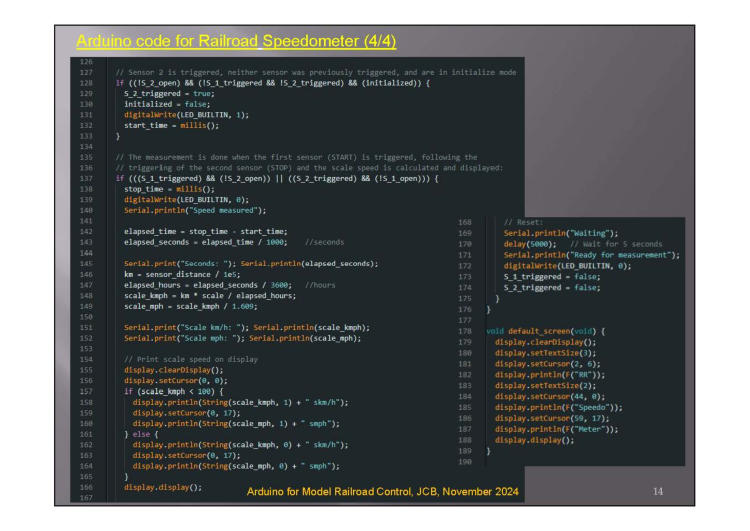Click the slide page number 14
Screen dimensions: 750x531
657,492
